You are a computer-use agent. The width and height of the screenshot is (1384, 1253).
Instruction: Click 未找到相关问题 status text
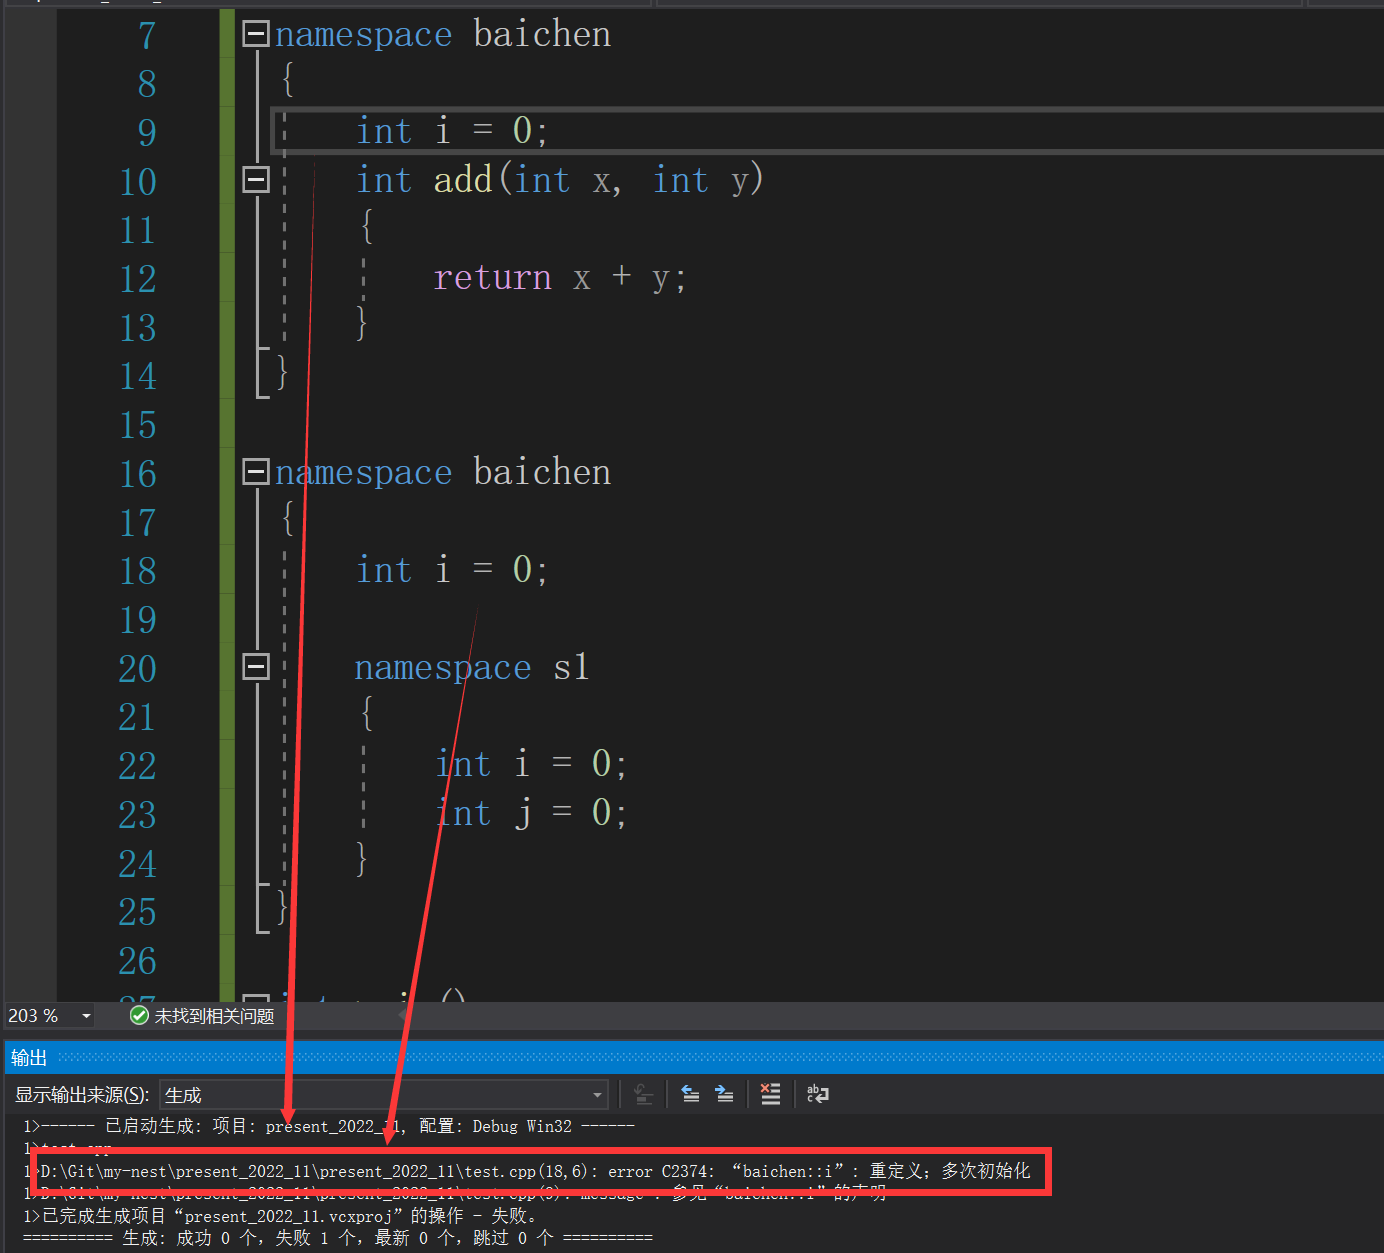(x=214, y=1016)
